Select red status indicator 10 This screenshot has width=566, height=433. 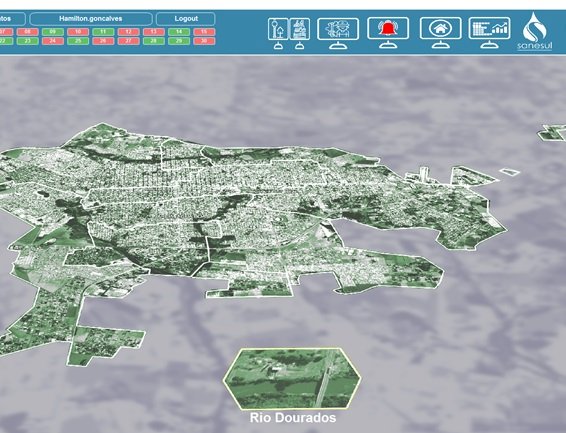[78, 32]
